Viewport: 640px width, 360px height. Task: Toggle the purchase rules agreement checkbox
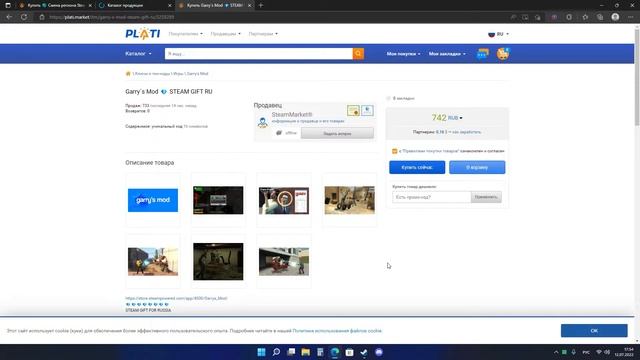click(394, 151)
